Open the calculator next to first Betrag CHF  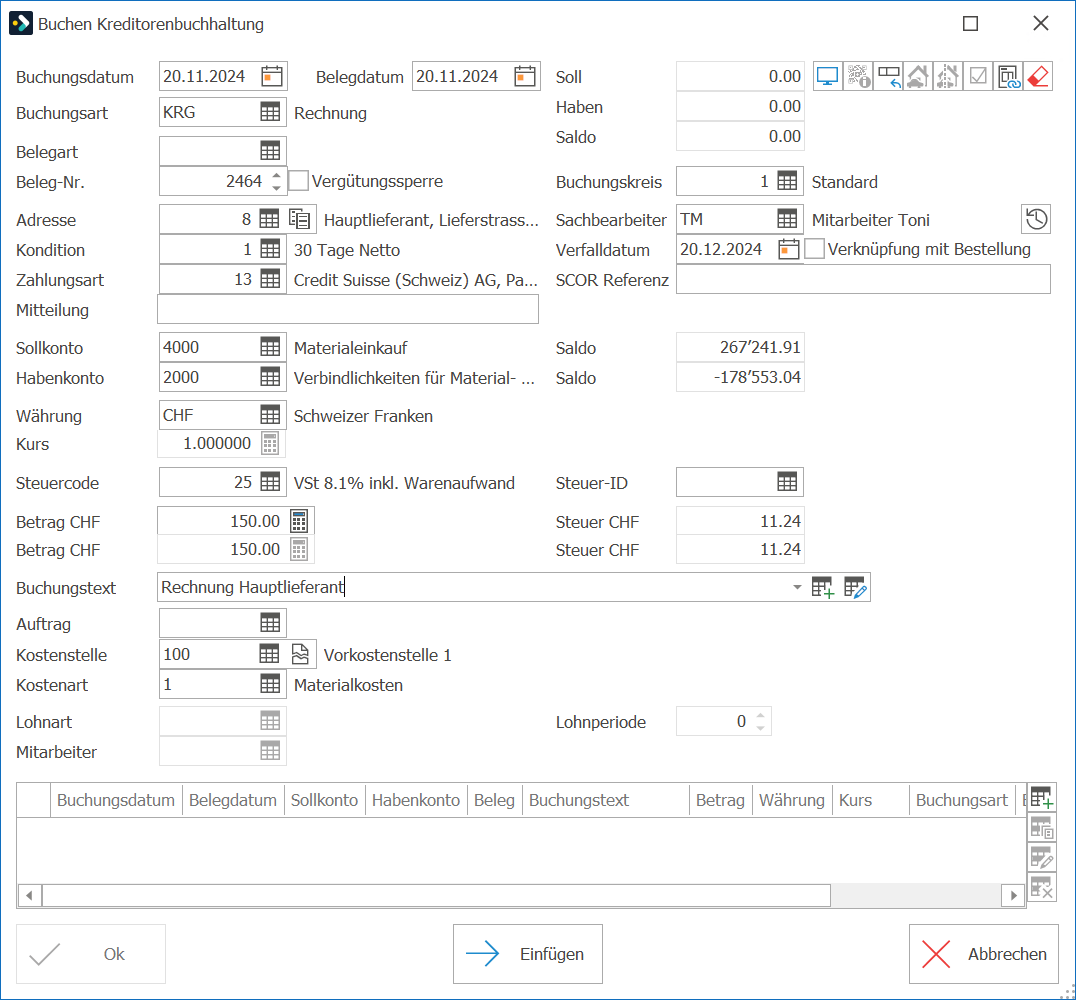pyautogui.click(x=299, y=521)
